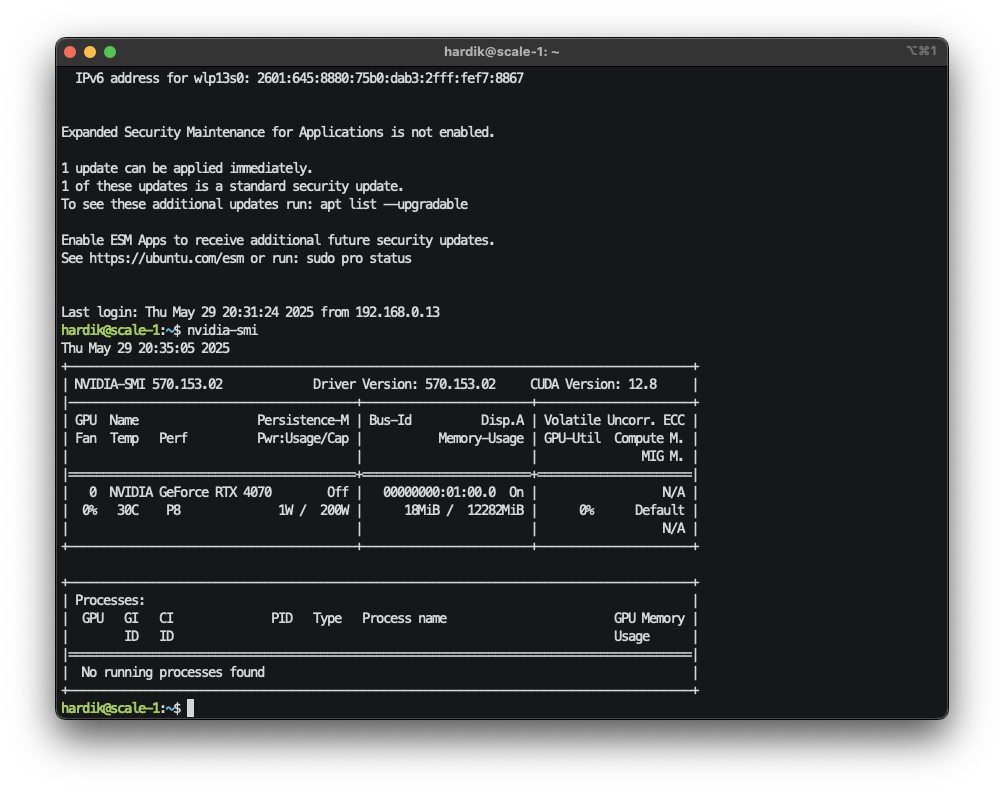The image size is (1004, 793).
Task: Click the 'Disp.A' column header
Action: coord(502,420)
